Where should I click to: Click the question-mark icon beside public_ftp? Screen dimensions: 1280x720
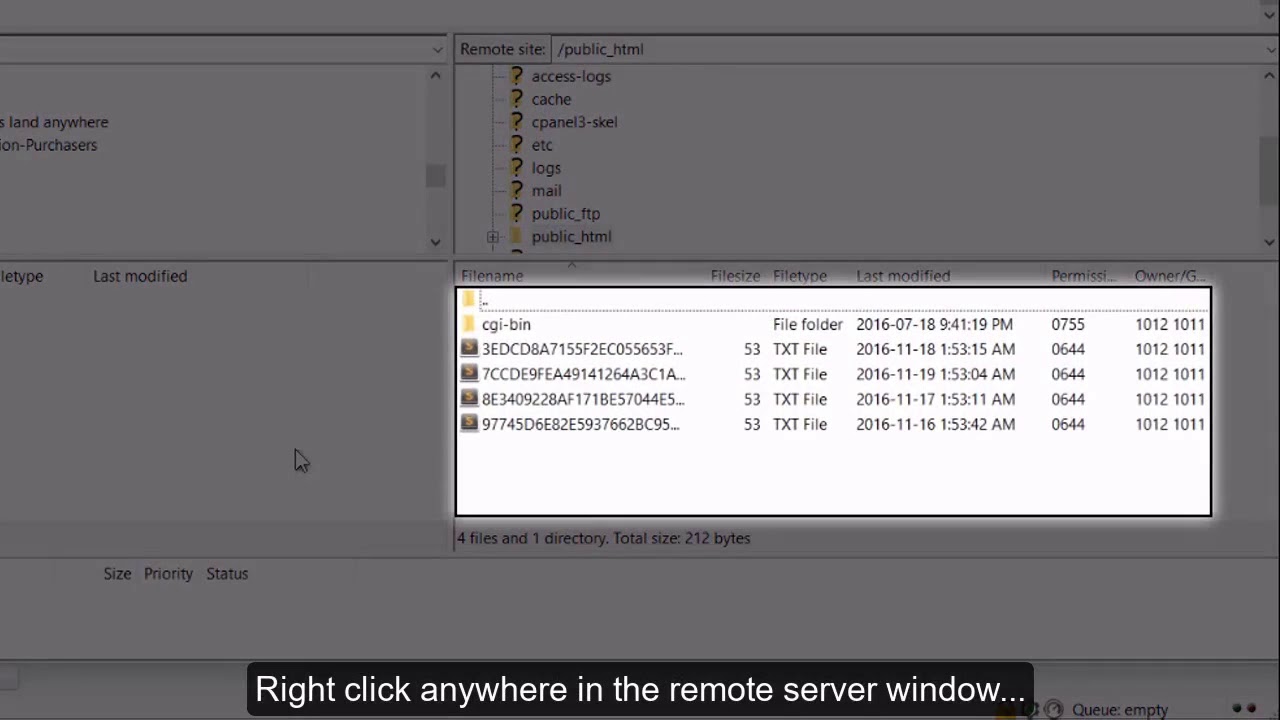[x=516, y=214]
